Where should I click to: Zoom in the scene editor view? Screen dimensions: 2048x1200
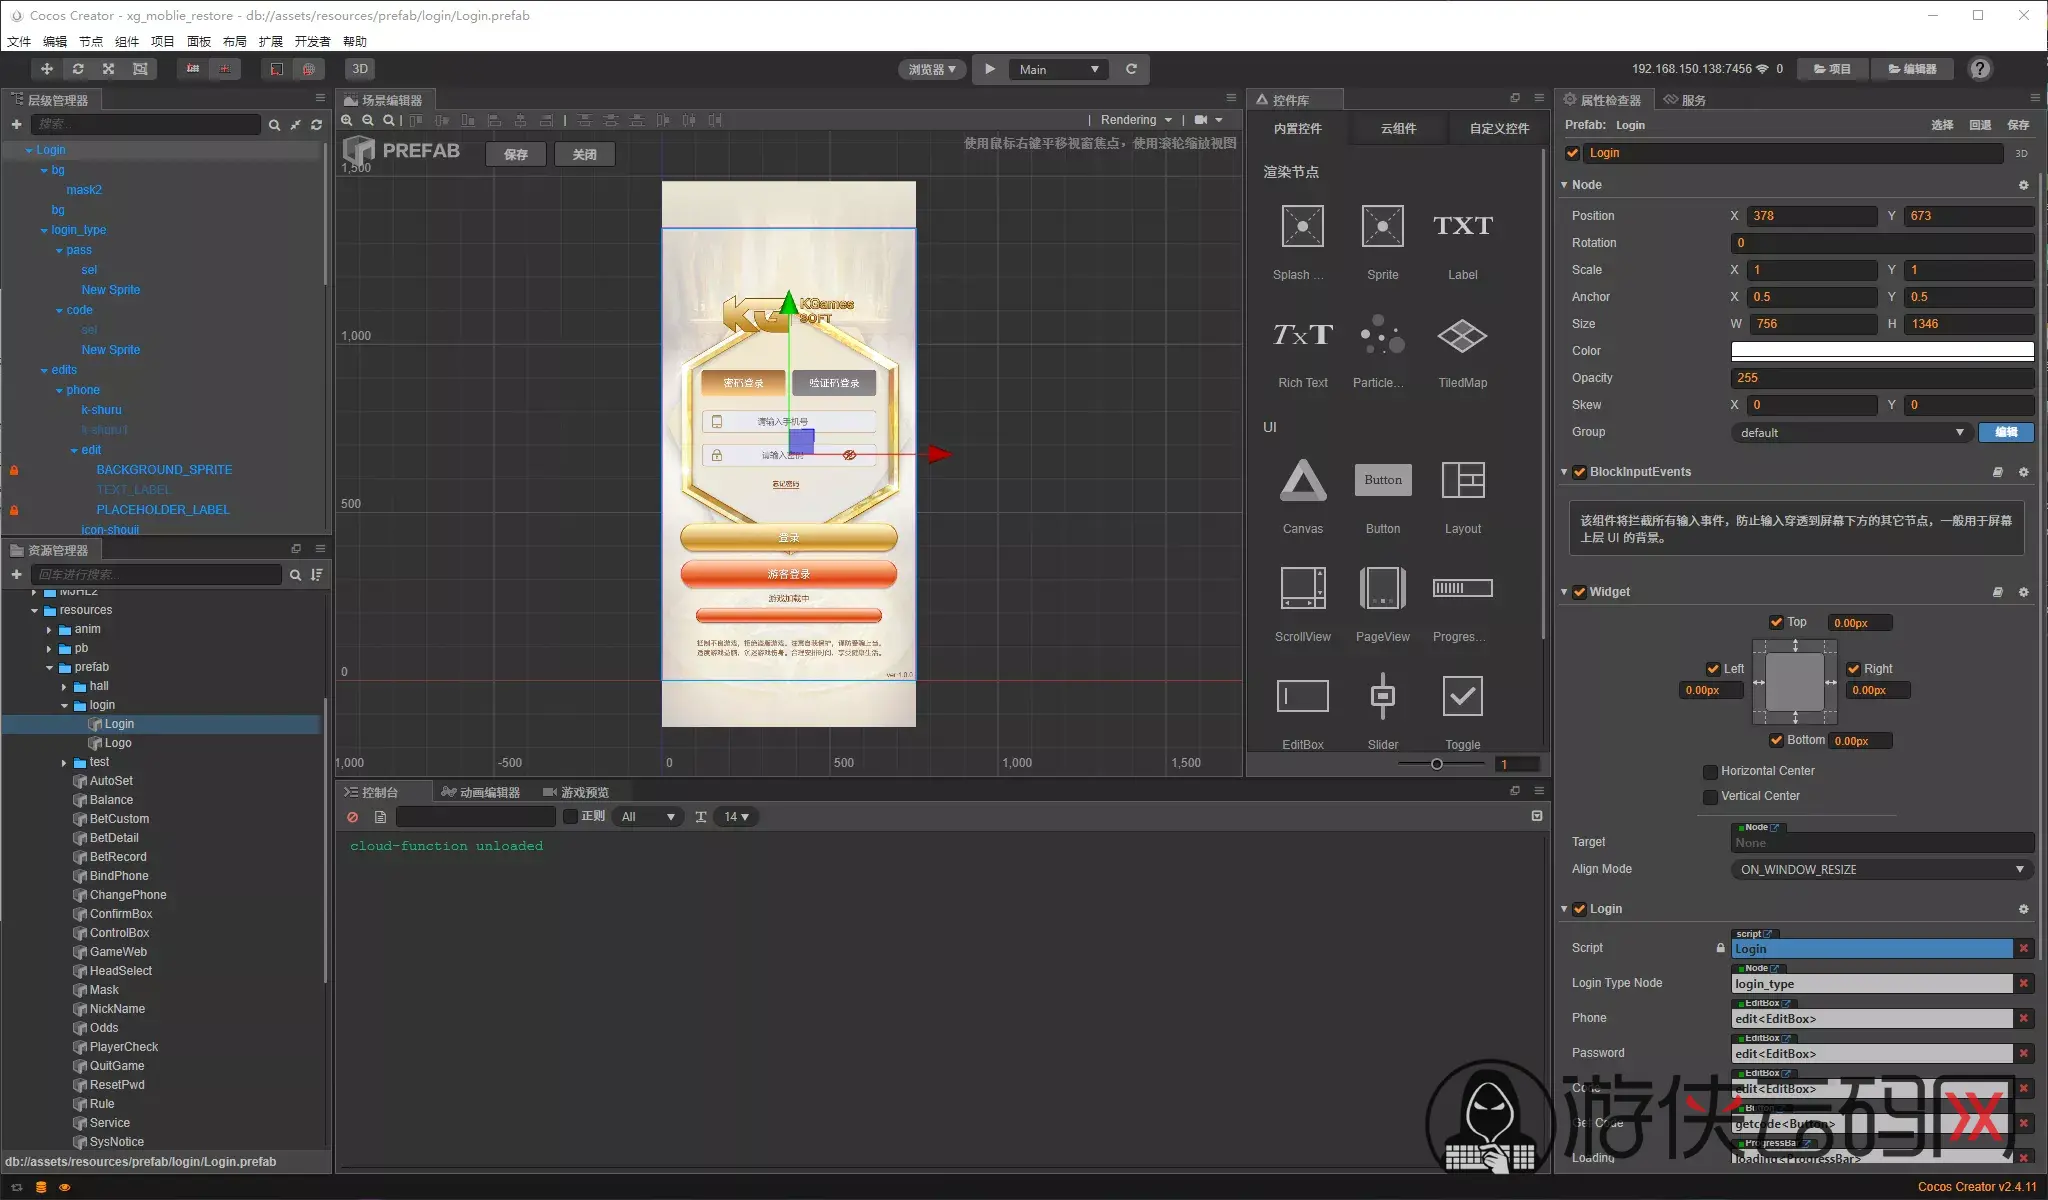(347, 120)
